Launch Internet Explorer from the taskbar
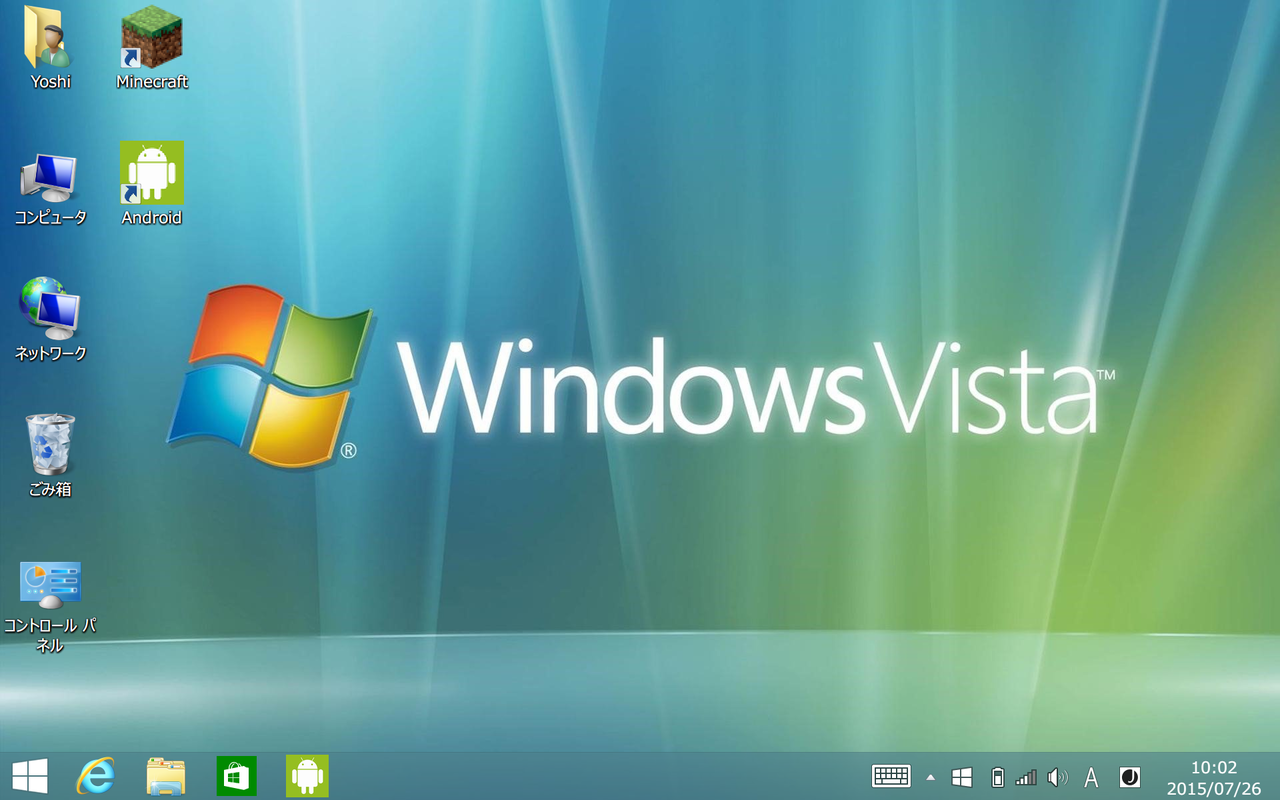This screenshot has height=800, width=1280. (x=96, y=776)
